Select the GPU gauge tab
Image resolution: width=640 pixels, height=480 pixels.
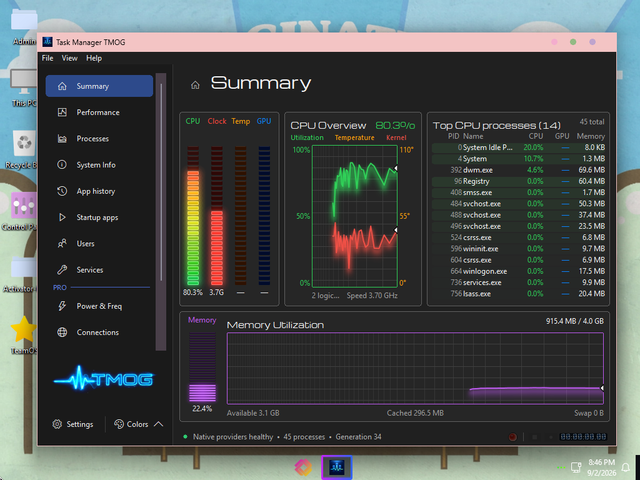264,121
